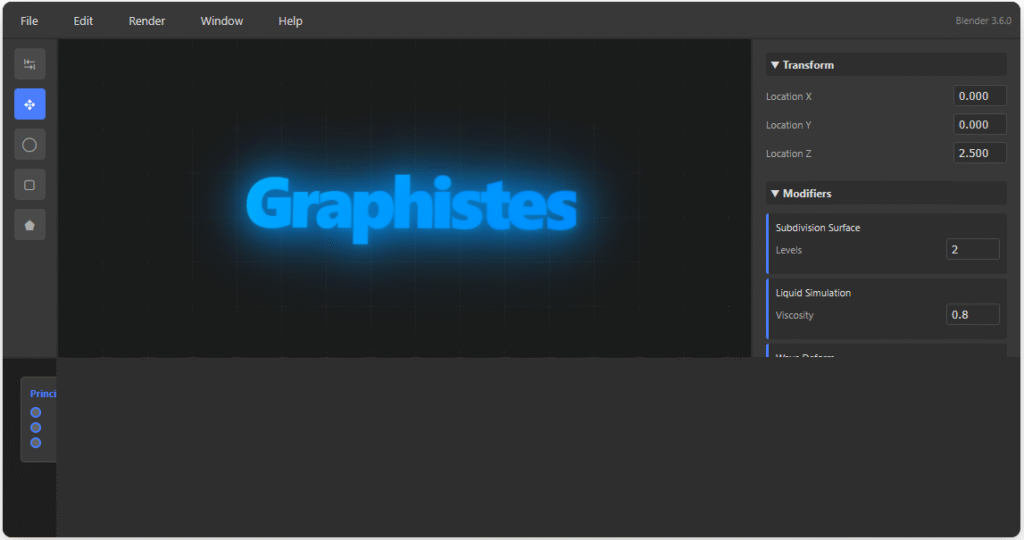Click the align/distribute tool at top of toolbar

pos(30,64)
